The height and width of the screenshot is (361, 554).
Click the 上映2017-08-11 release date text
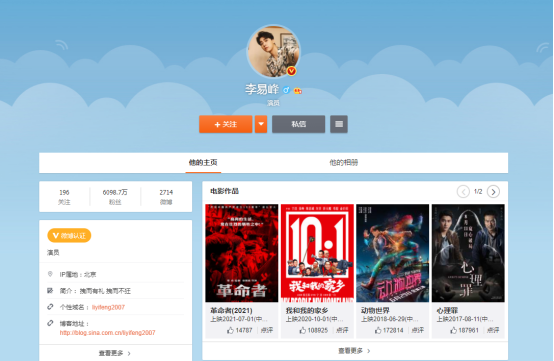click(465, 319)
